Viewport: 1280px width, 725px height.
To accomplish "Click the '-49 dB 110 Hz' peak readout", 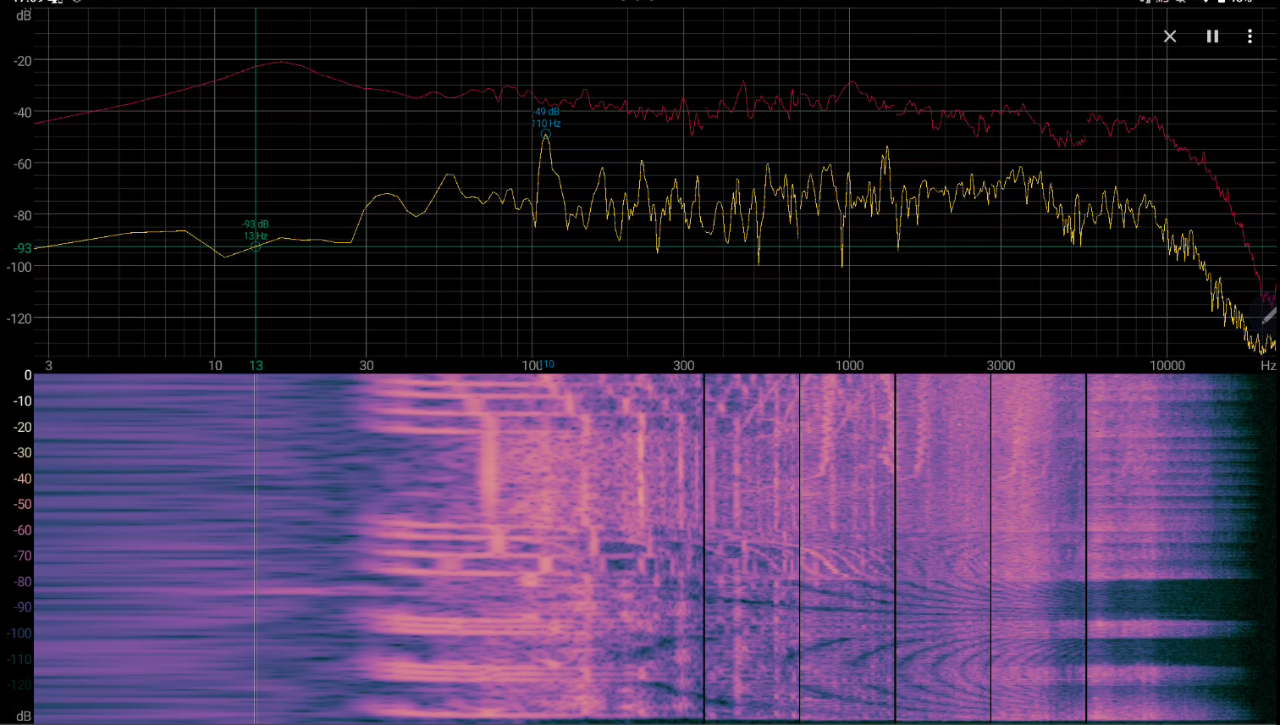I will (546, 118).
